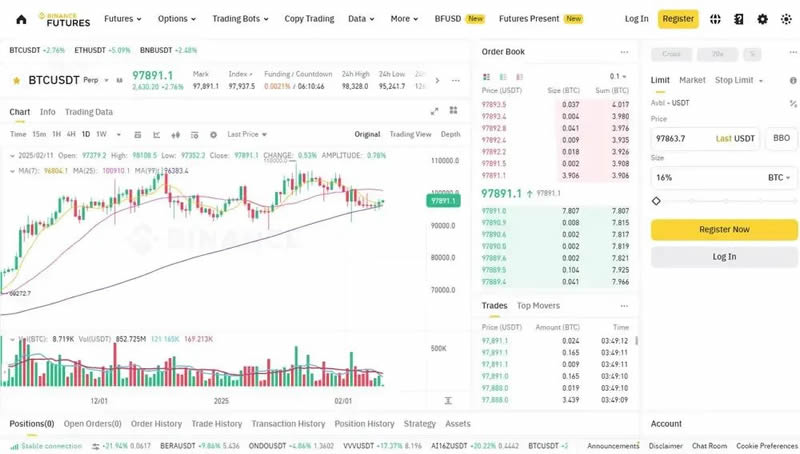Collapse the OHLC data row with its chevron
This screenshot has height=454, width=800.
(12, 156)
